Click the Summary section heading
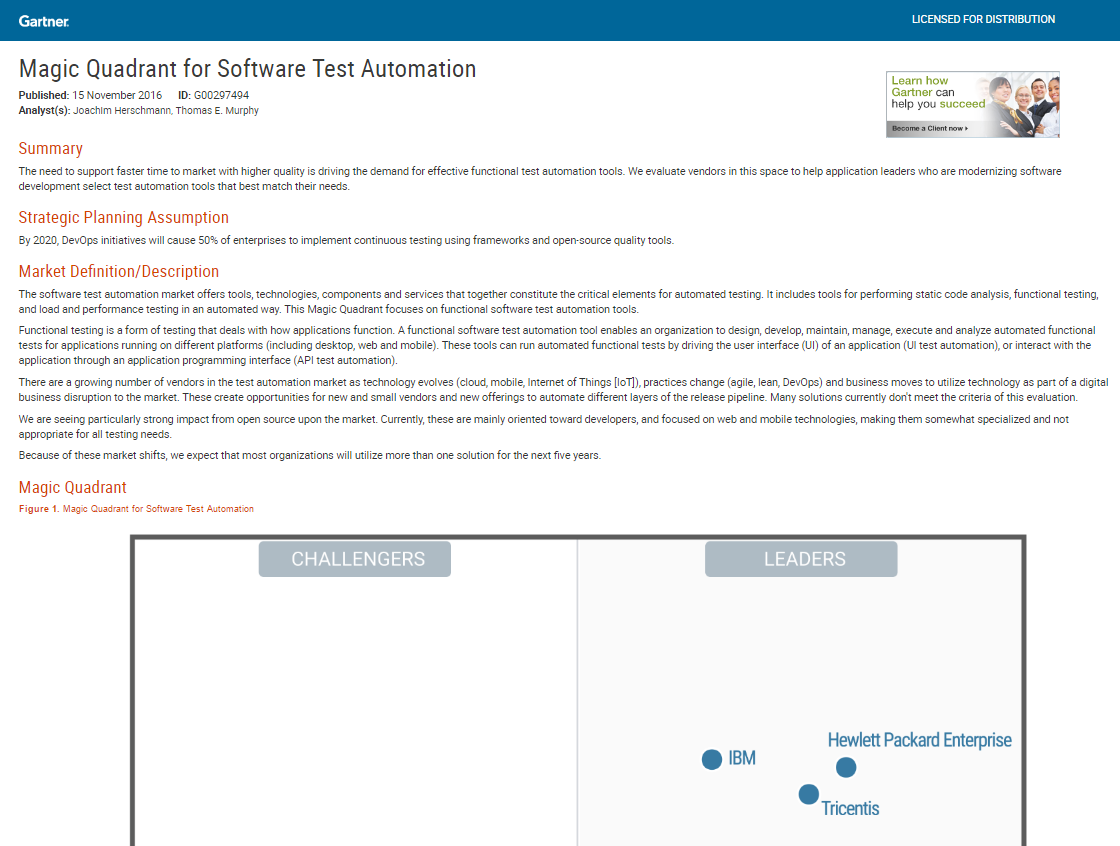The height and width of the screenshot is (846, 1120). coord(51,149)
